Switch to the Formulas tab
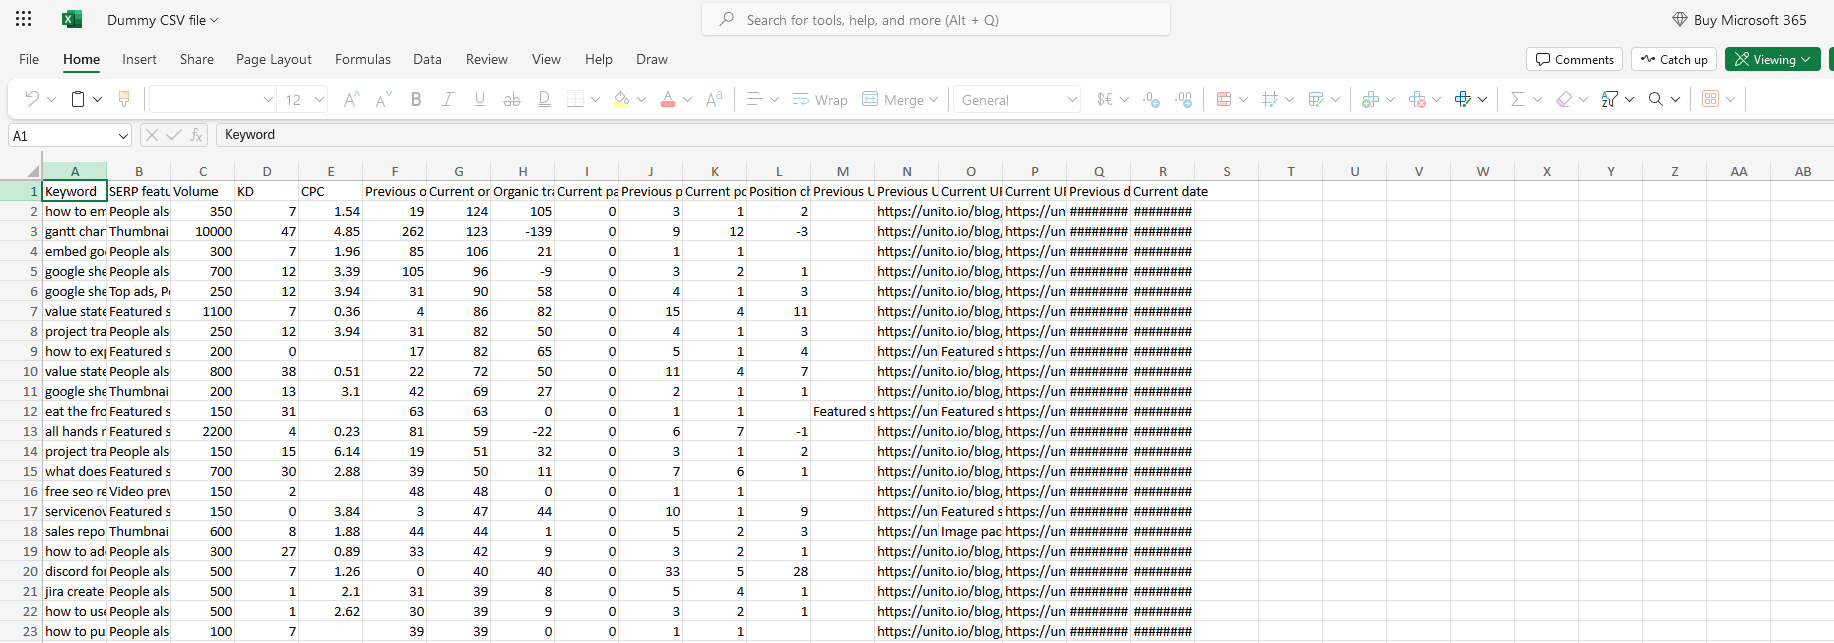 click(x=362, y=59)
